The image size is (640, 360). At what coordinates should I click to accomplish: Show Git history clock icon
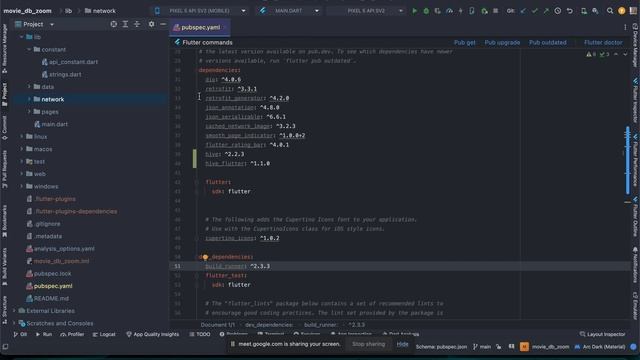[x=558, y=11]
